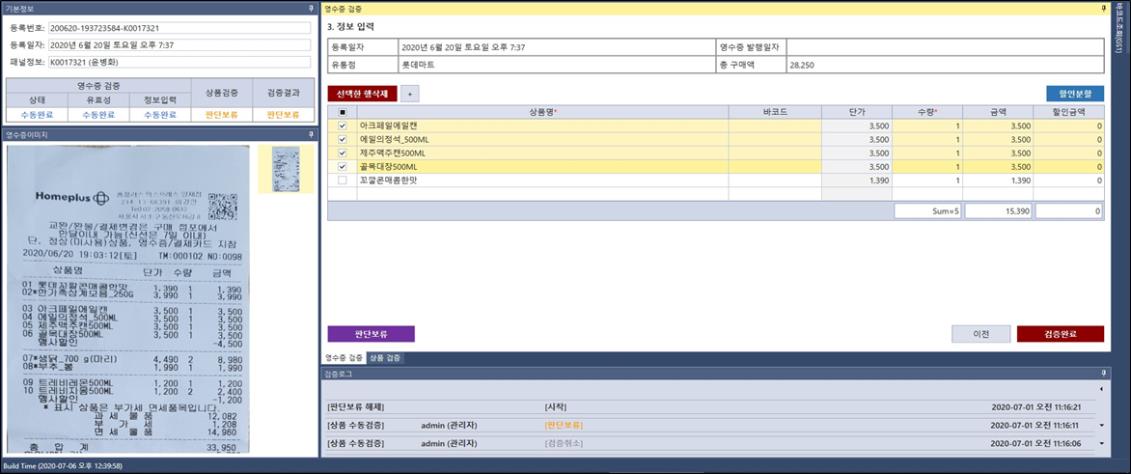Sort by the 금액 column header
The image size is (1131, 474).
point(998,112)
